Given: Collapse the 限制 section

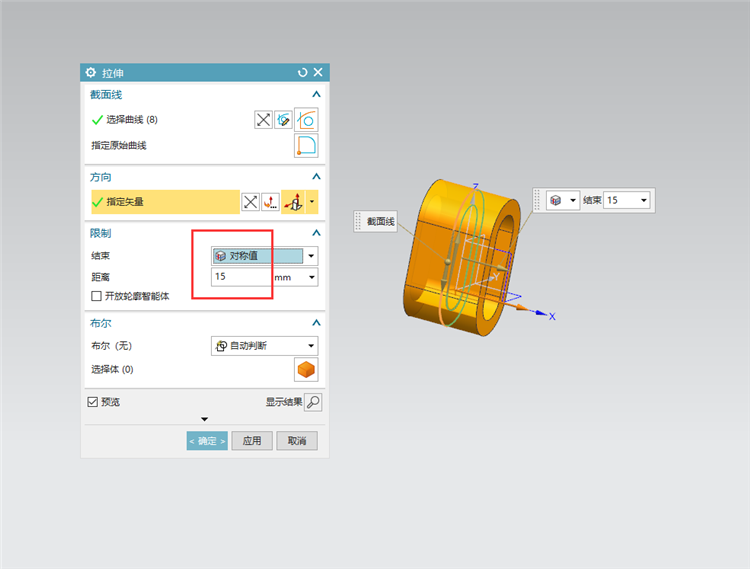Looking at the screenshot, I should [x=316, y=233].
